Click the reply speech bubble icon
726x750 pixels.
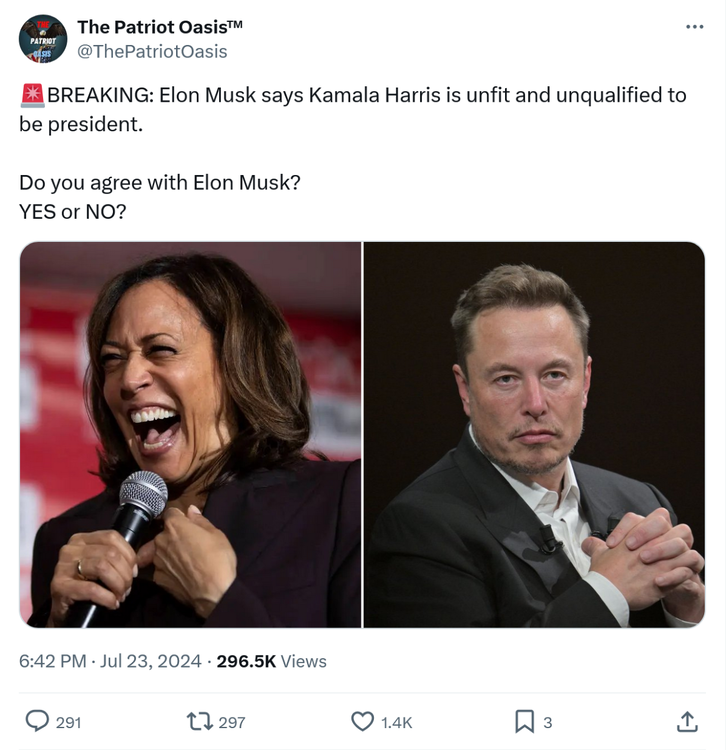point(37,721)
